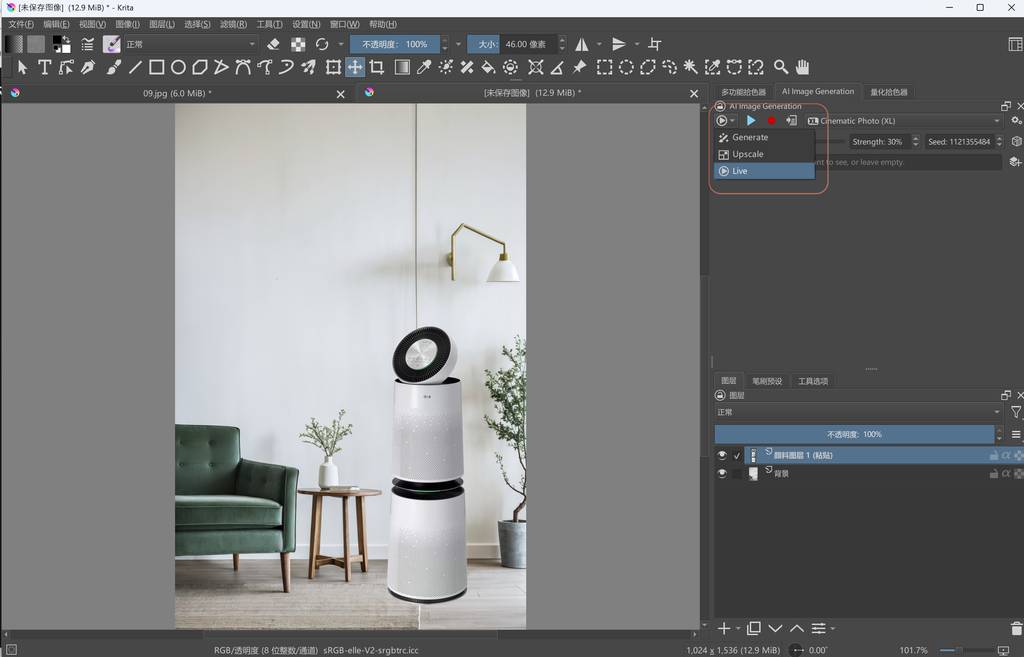Switch to the 09.jpg document tab

tap(176, 93)
